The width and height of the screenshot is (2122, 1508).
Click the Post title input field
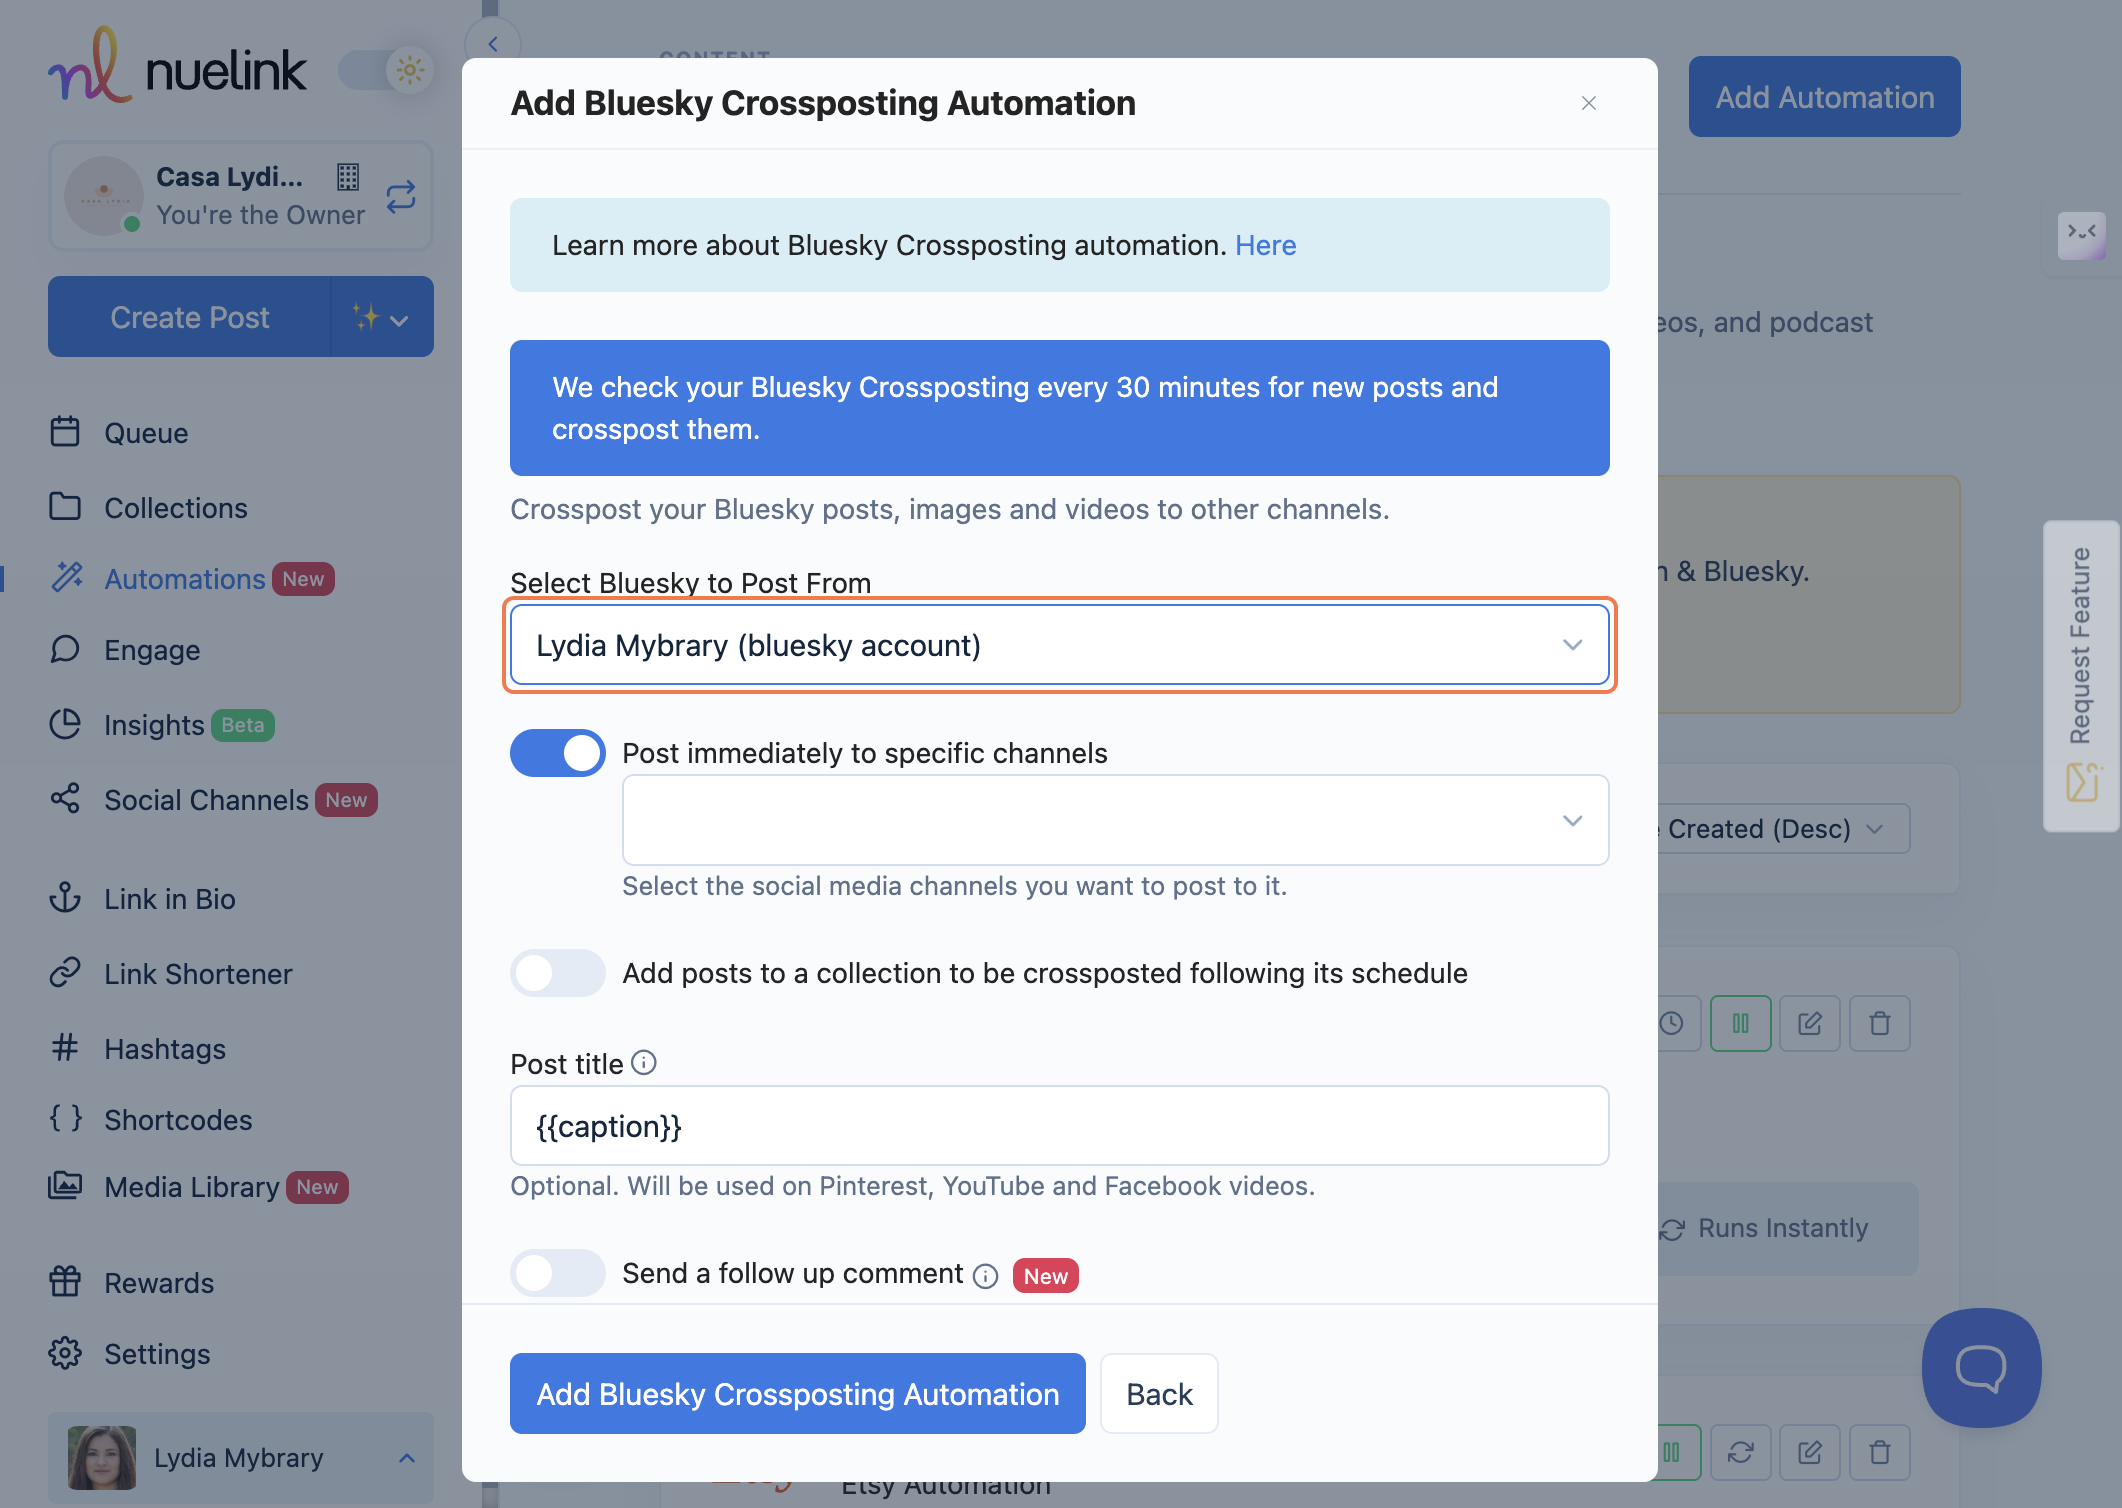pyautogui.click(x=1059, y=1126)
